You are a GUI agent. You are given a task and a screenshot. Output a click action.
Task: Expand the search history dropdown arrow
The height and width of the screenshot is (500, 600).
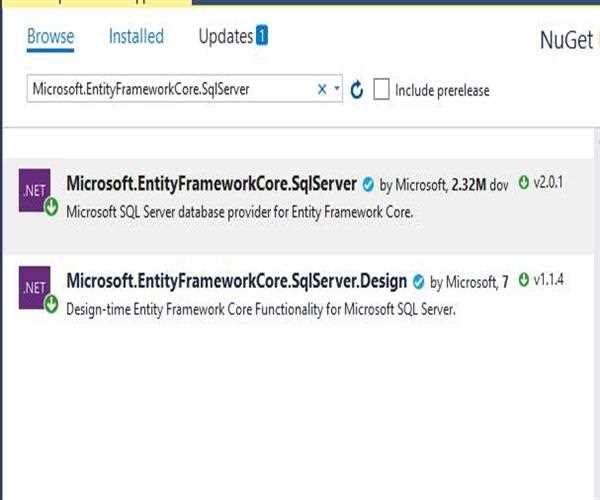337,89
